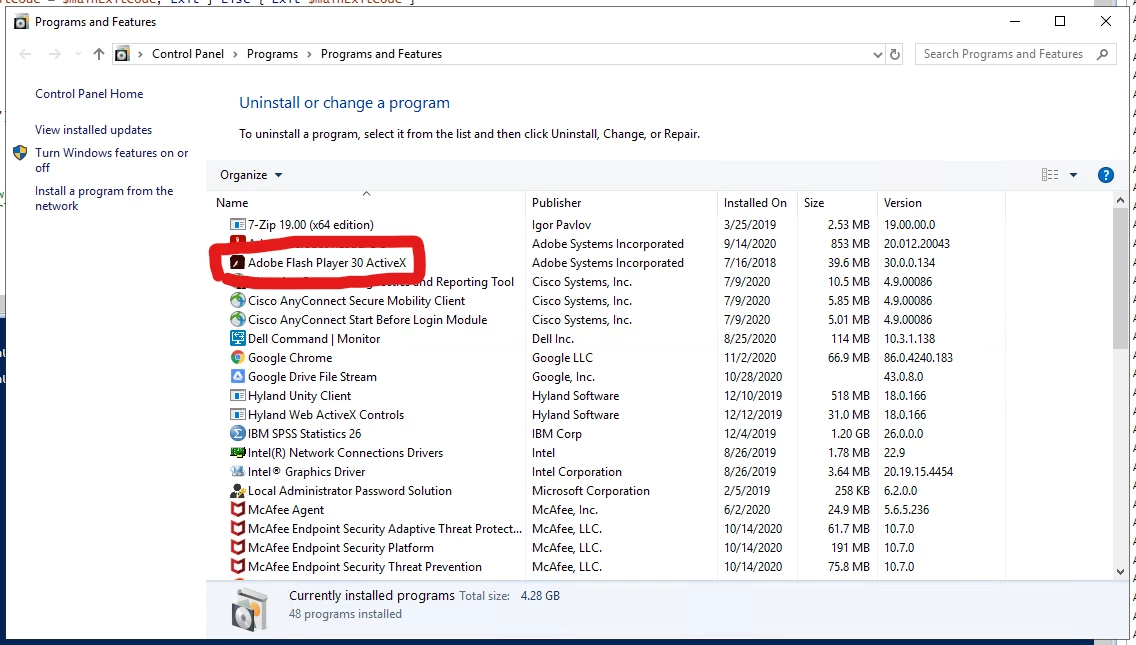Click McAfee Endpoint Security Platform icon
Screen dimensions: 1136x645
pos(238,547)
